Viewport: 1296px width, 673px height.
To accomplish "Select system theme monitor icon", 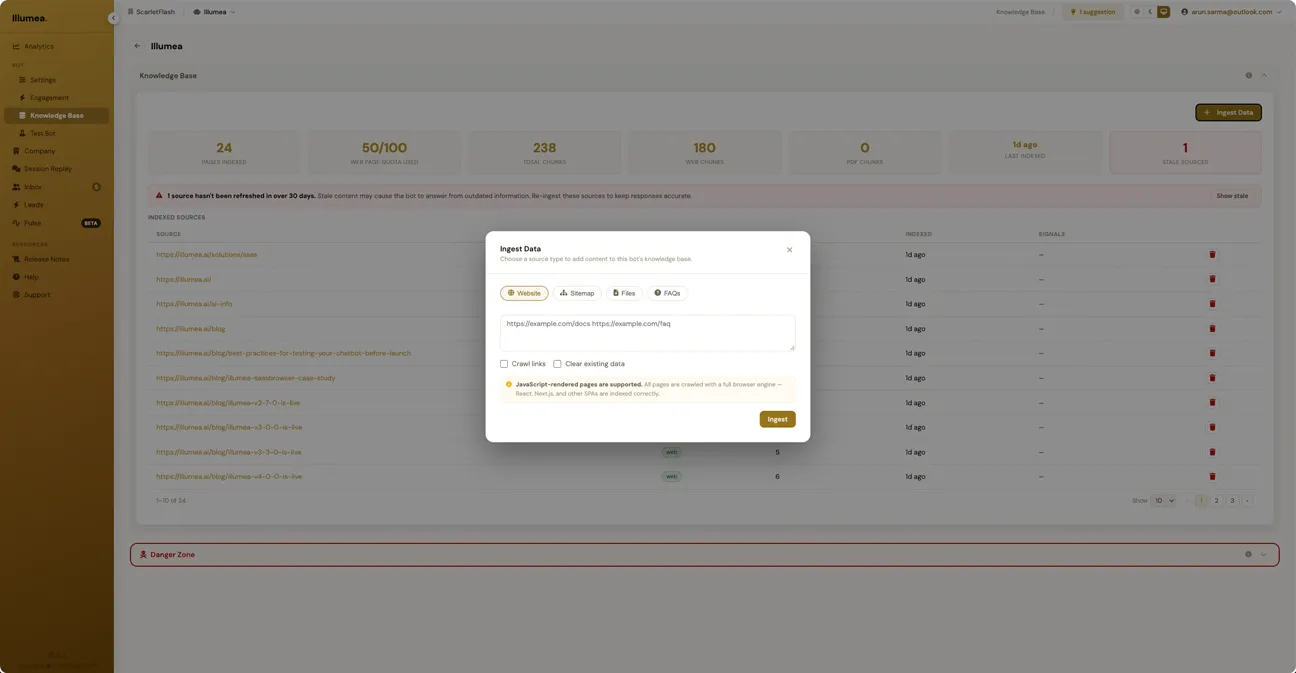I will pyautogui.click(x=1163, y=12).
